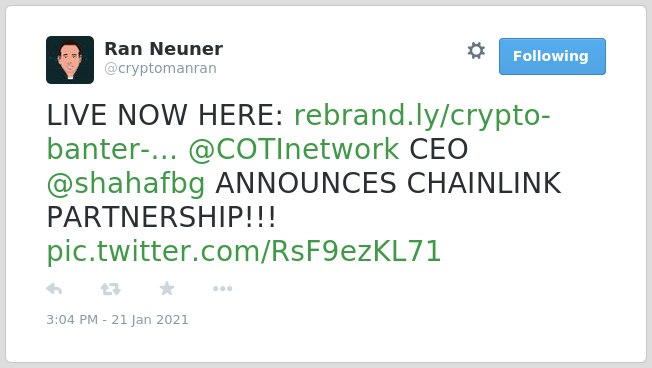This screenshot has width=652, height=368.
Task: Click the '21 Jan 2021' date portion
Action: [x=150, y=320]
